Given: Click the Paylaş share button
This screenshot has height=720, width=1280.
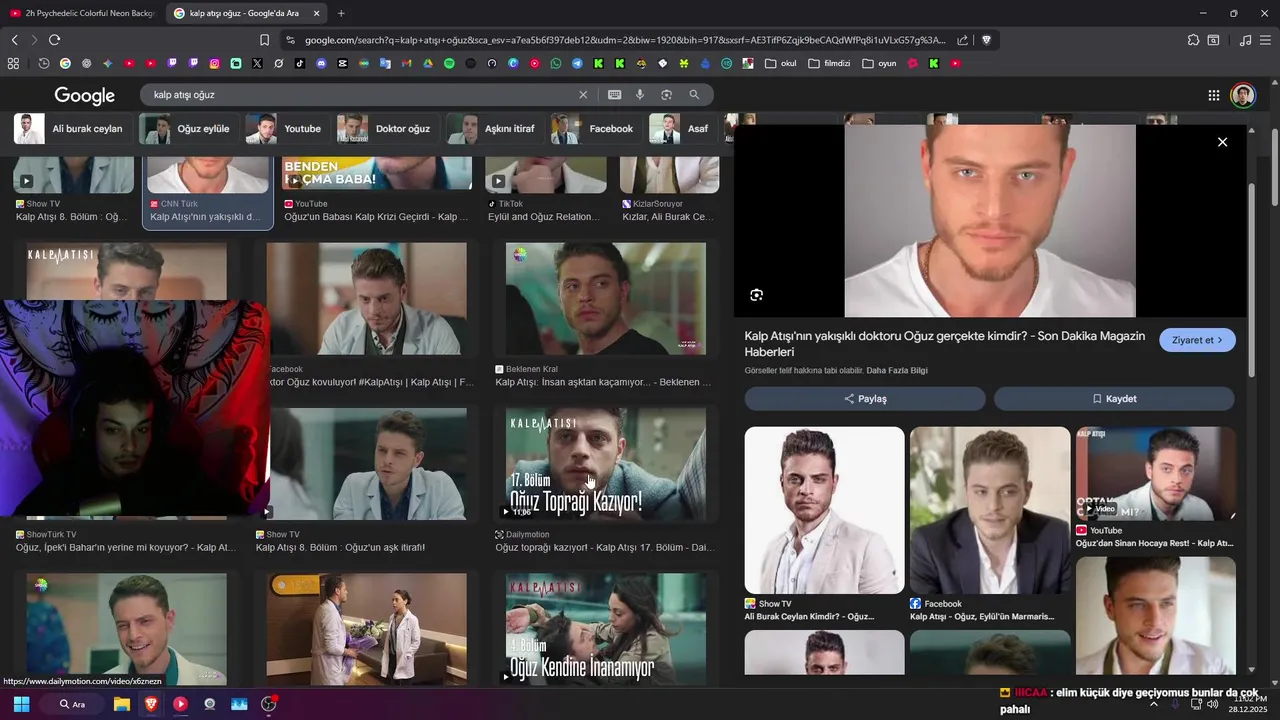Looking at the screenshot, I should (865, 398).
